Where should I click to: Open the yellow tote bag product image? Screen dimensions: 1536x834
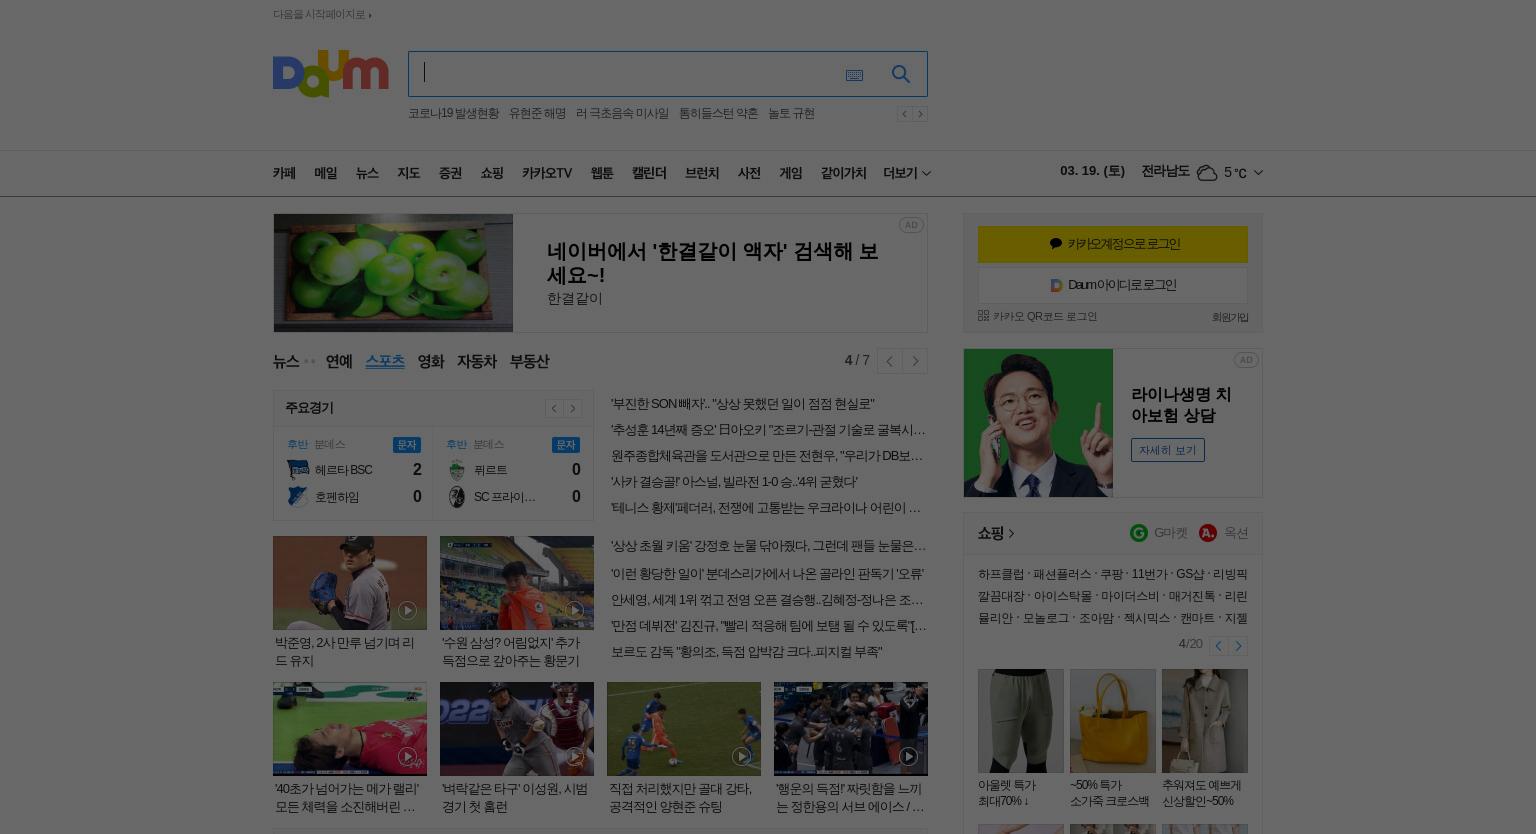pos(1113,721)
